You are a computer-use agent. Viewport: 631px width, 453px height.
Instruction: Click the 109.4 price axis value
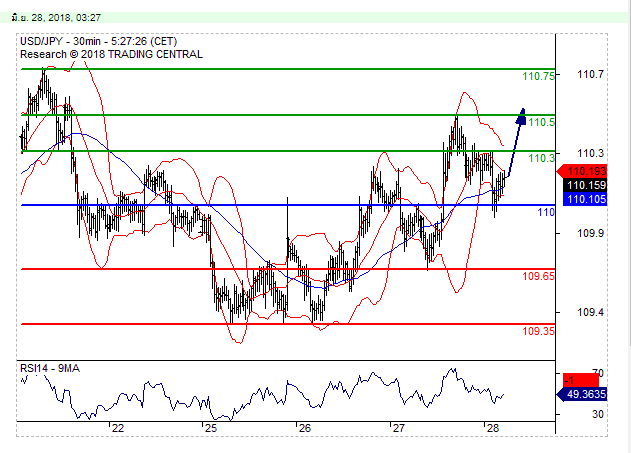[x=590, y=312]
